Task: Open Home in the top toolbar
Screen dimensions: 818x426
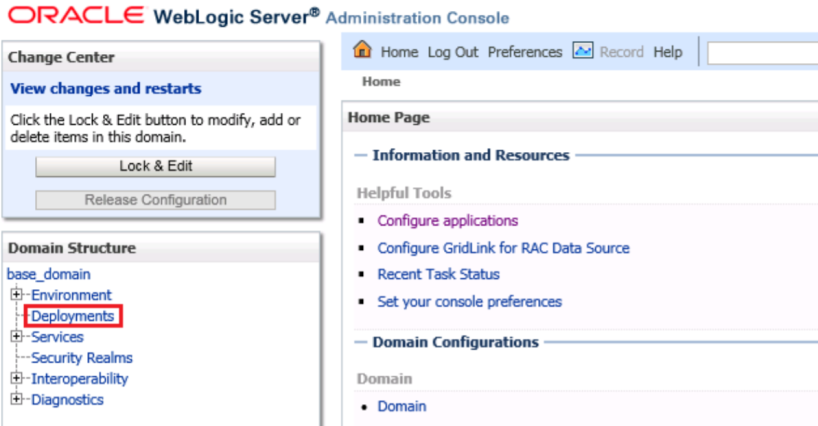Action: 399,52
